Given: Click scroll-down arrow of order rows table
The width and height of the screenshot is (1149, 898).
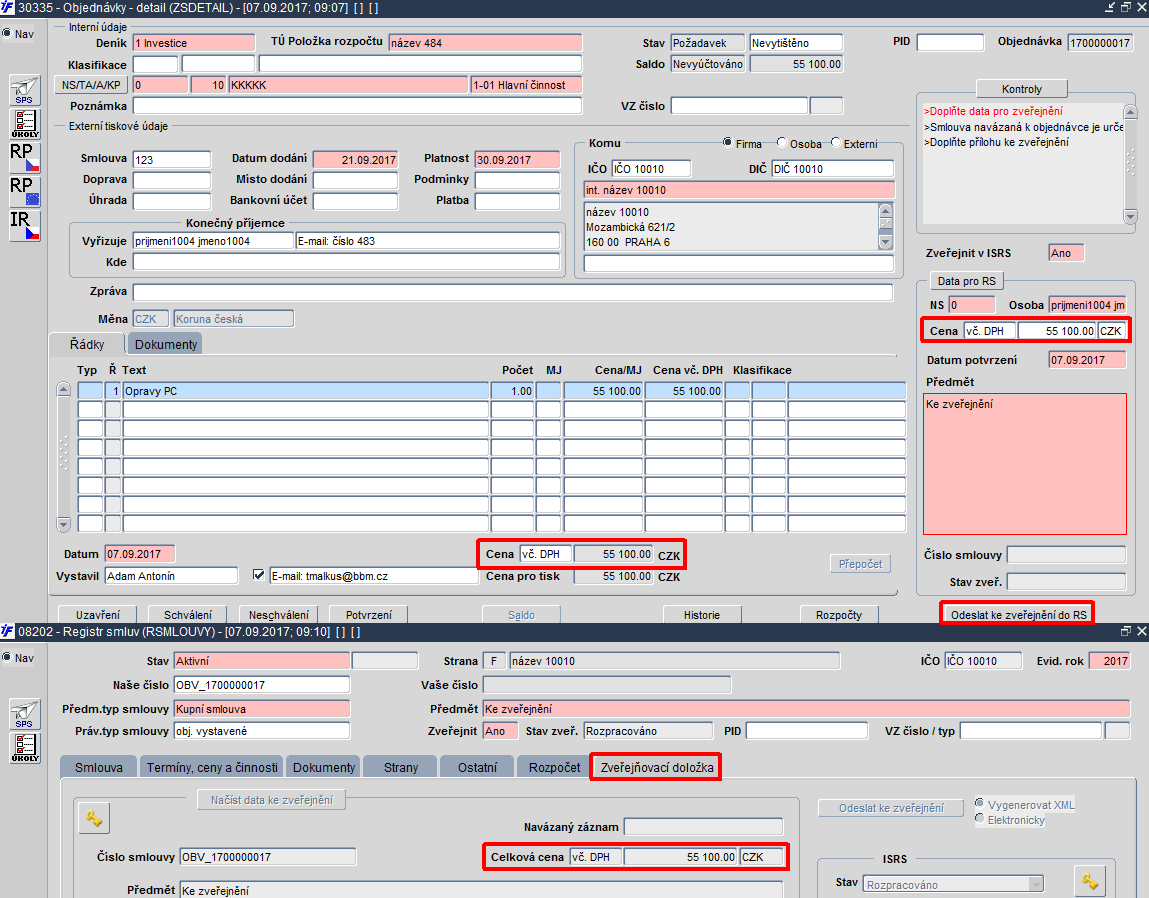Looking at the screenshot, I should tap(63, 524).
